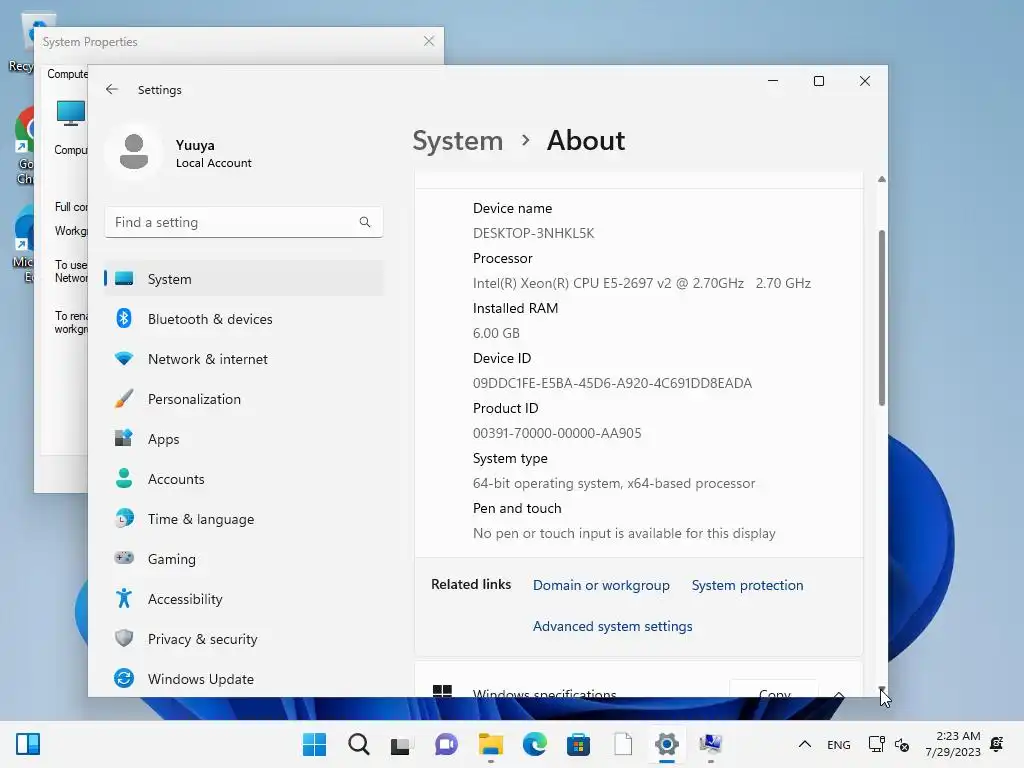Open Advanced system settings link
This screenshot has height=768, width=1024.
coord(612,626)
